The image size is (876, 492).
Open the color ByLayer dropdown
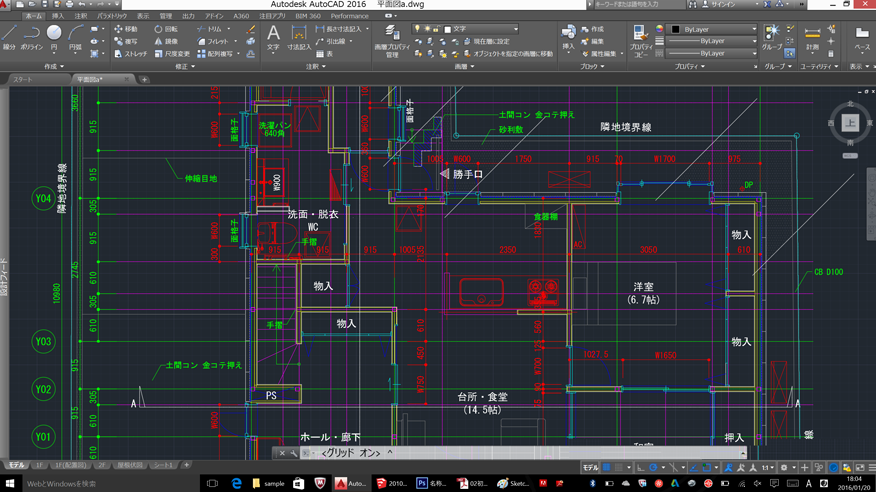[x=713, y=29]
